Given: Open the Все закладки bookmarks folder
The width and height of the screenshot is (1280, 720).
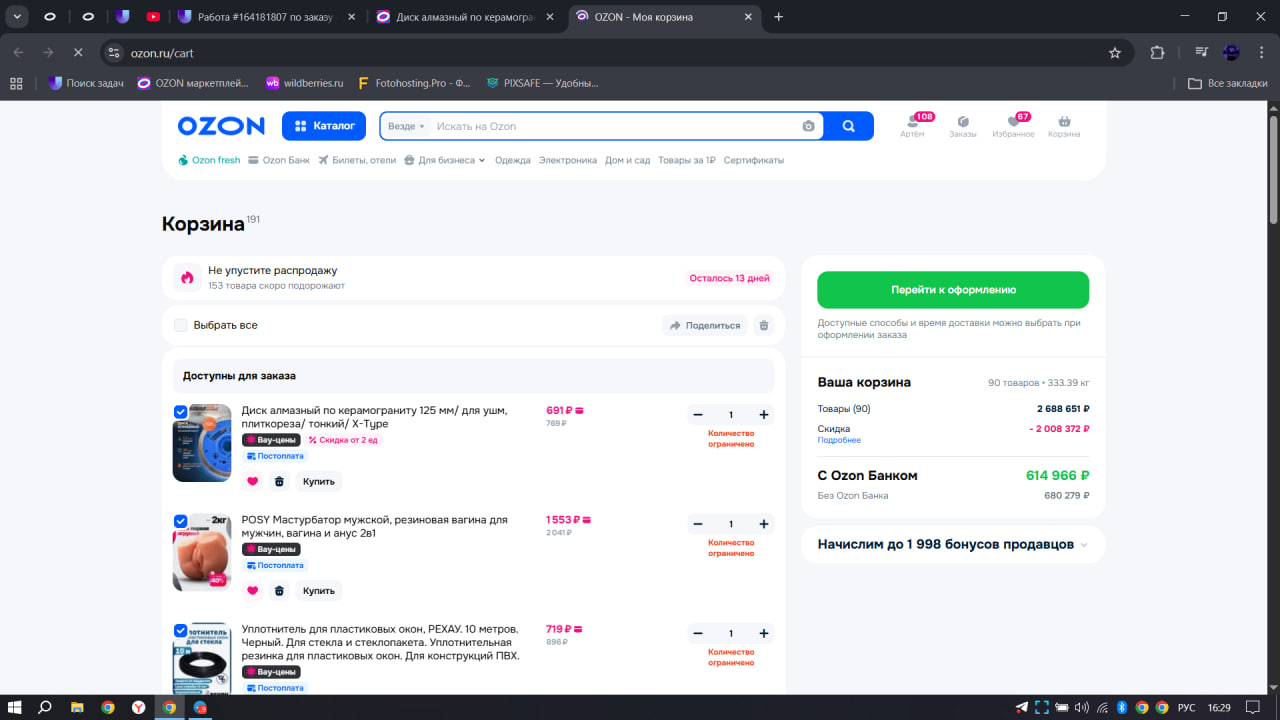Looking at the screenshot, I should point(1227,83).
